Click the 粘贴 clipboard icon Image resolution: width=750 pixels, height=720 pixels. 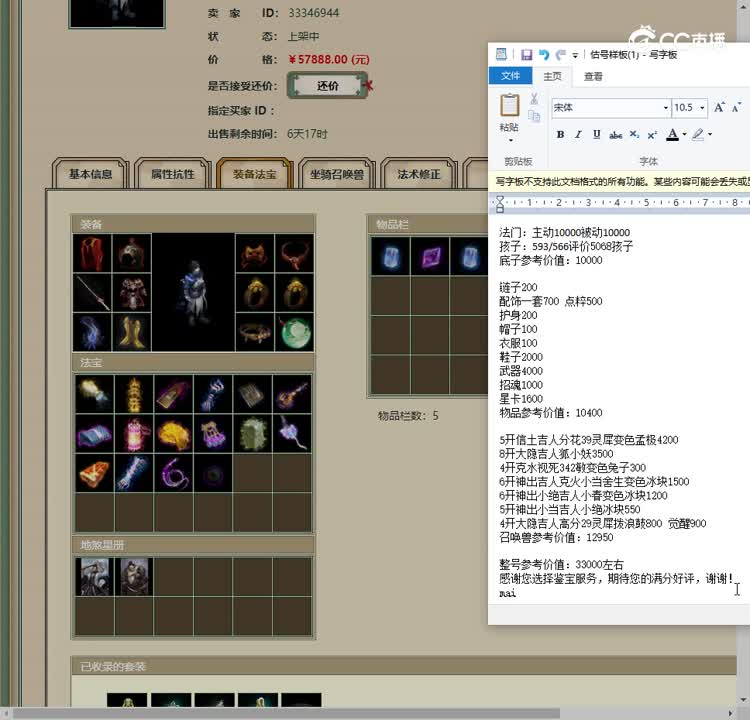coord(509,105)
